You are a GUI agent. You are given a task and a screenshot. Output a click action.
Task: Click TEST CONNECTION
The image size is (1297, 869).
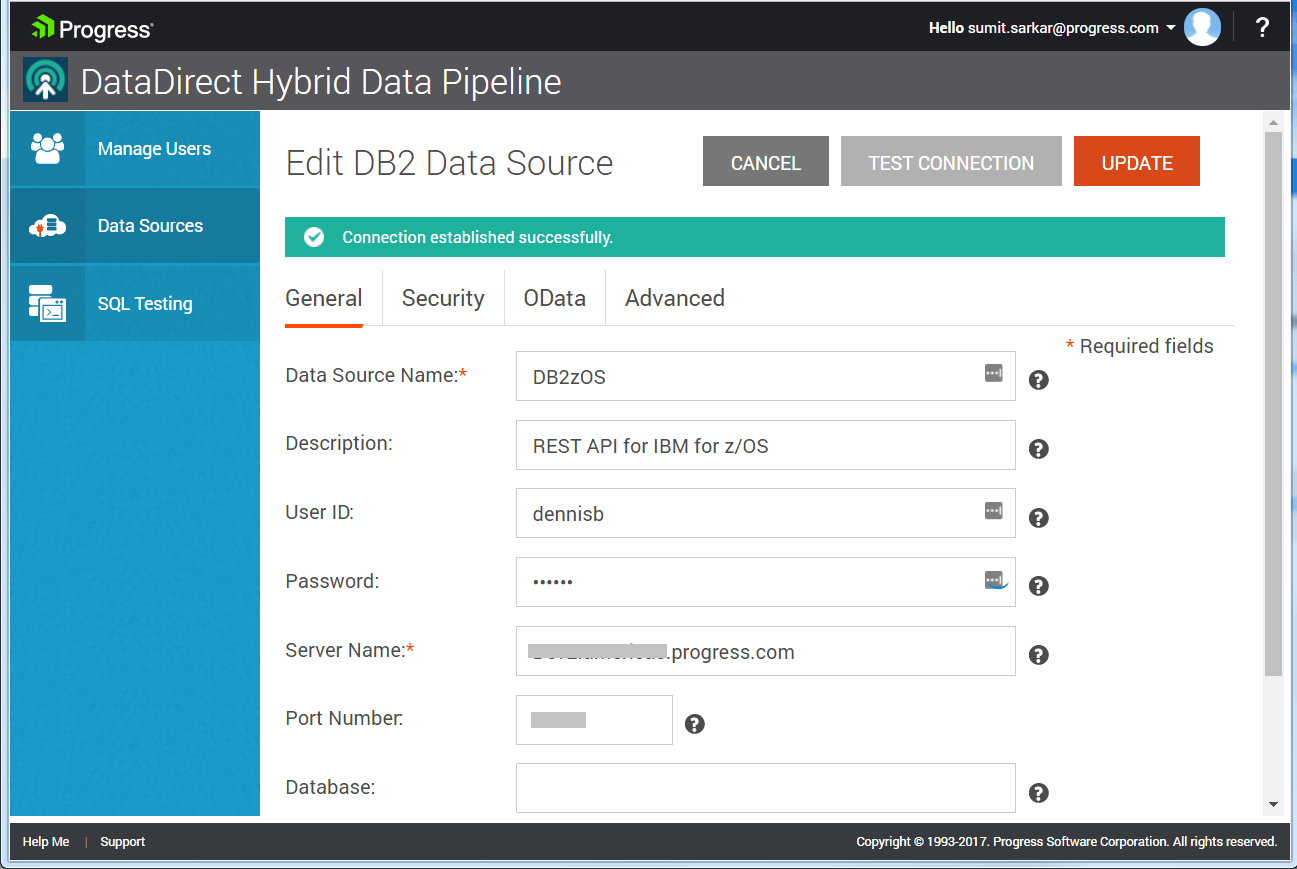click(x=950, y=161)
